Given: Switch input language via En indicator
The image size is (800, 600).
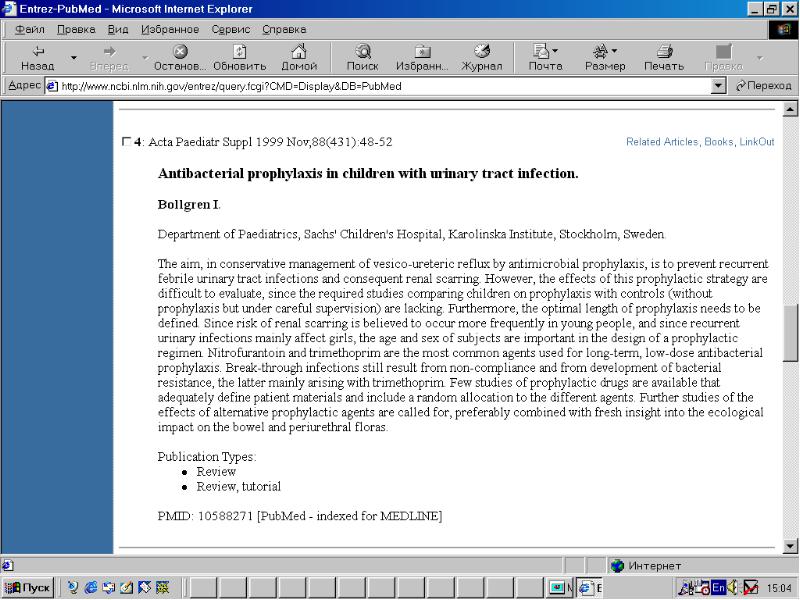Looking at the screenshot, I should [x=718, y=588].
